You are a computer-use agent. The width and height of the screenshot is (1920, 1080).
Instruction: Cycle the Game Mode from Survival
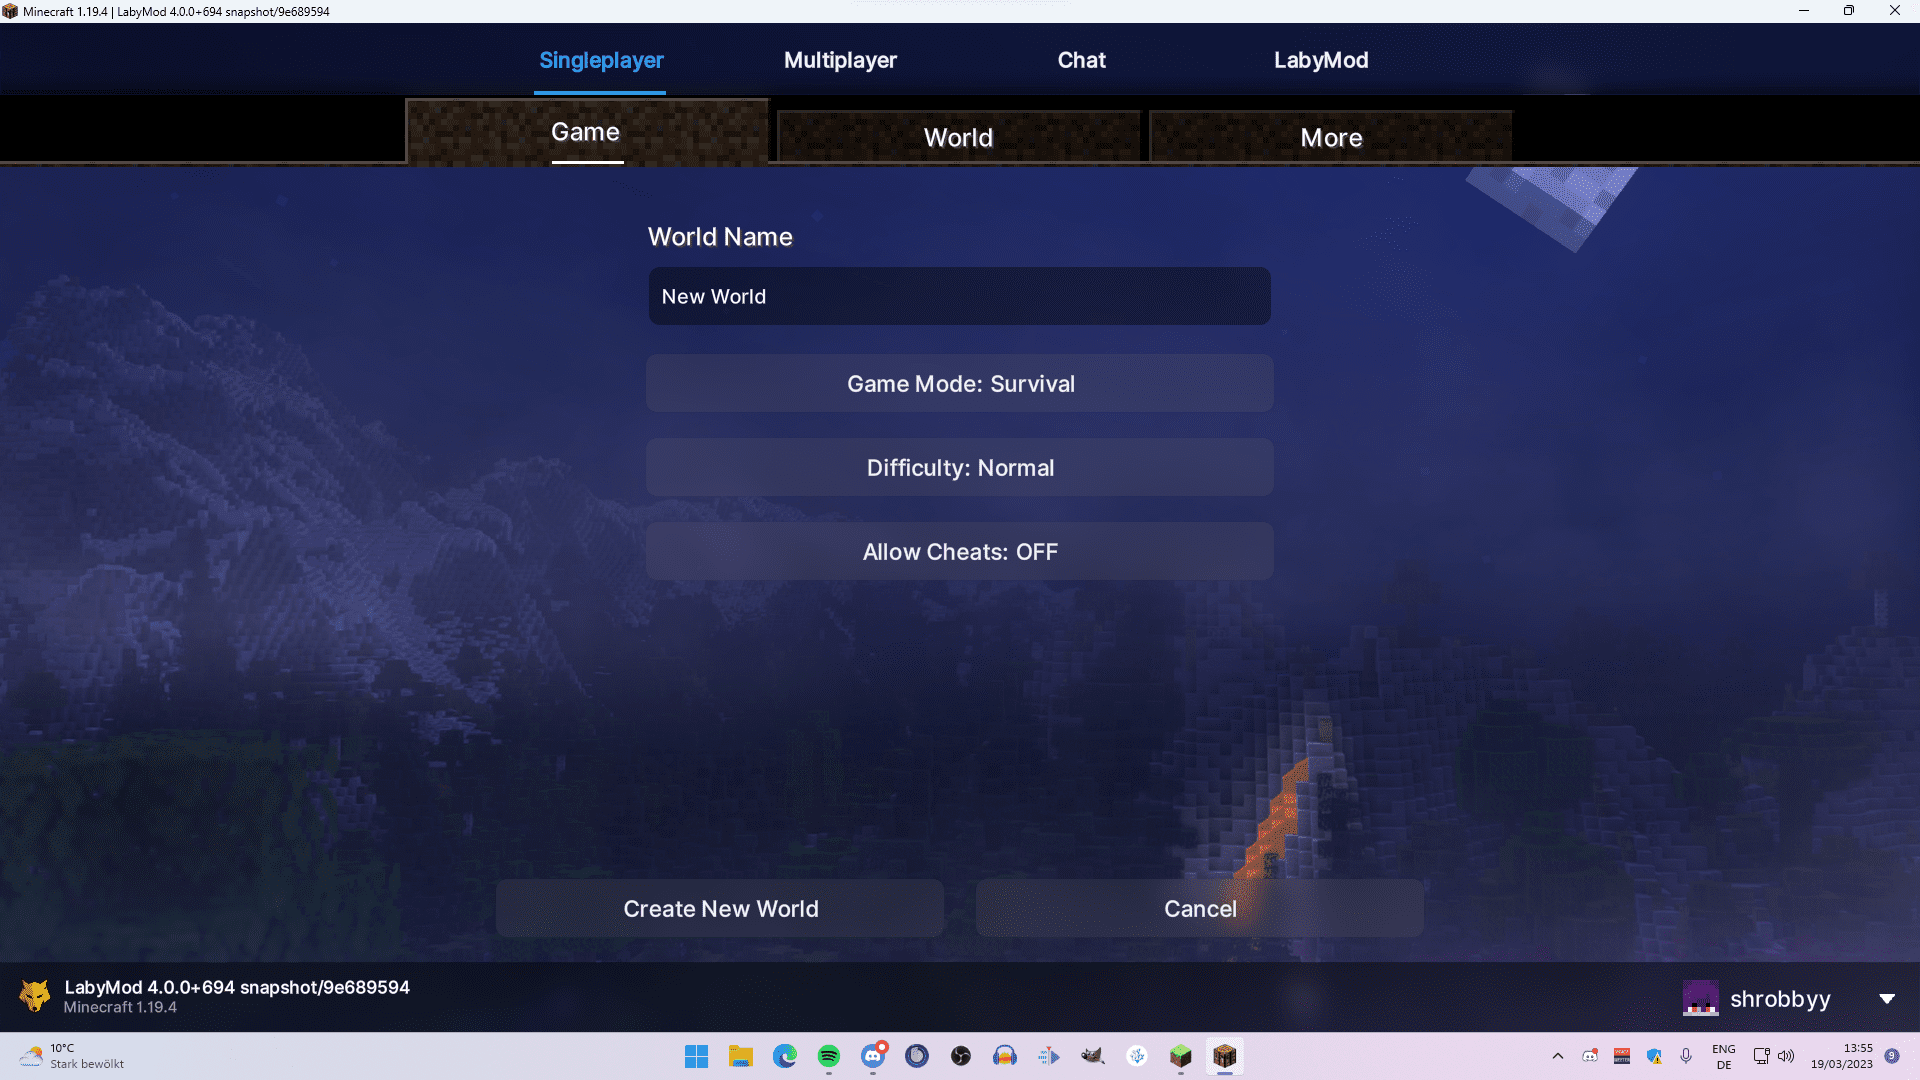coord(959,383)
